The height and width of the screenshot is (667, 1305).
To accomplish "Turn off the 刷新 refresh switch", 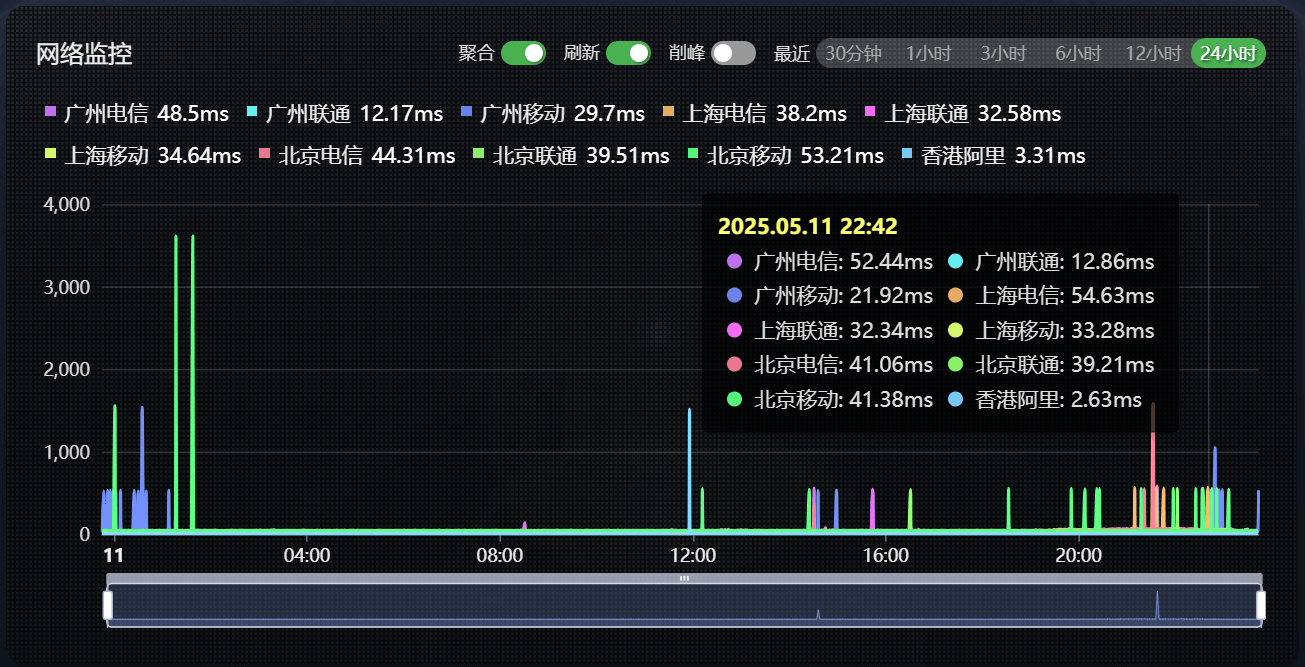I will click(628, 53).
